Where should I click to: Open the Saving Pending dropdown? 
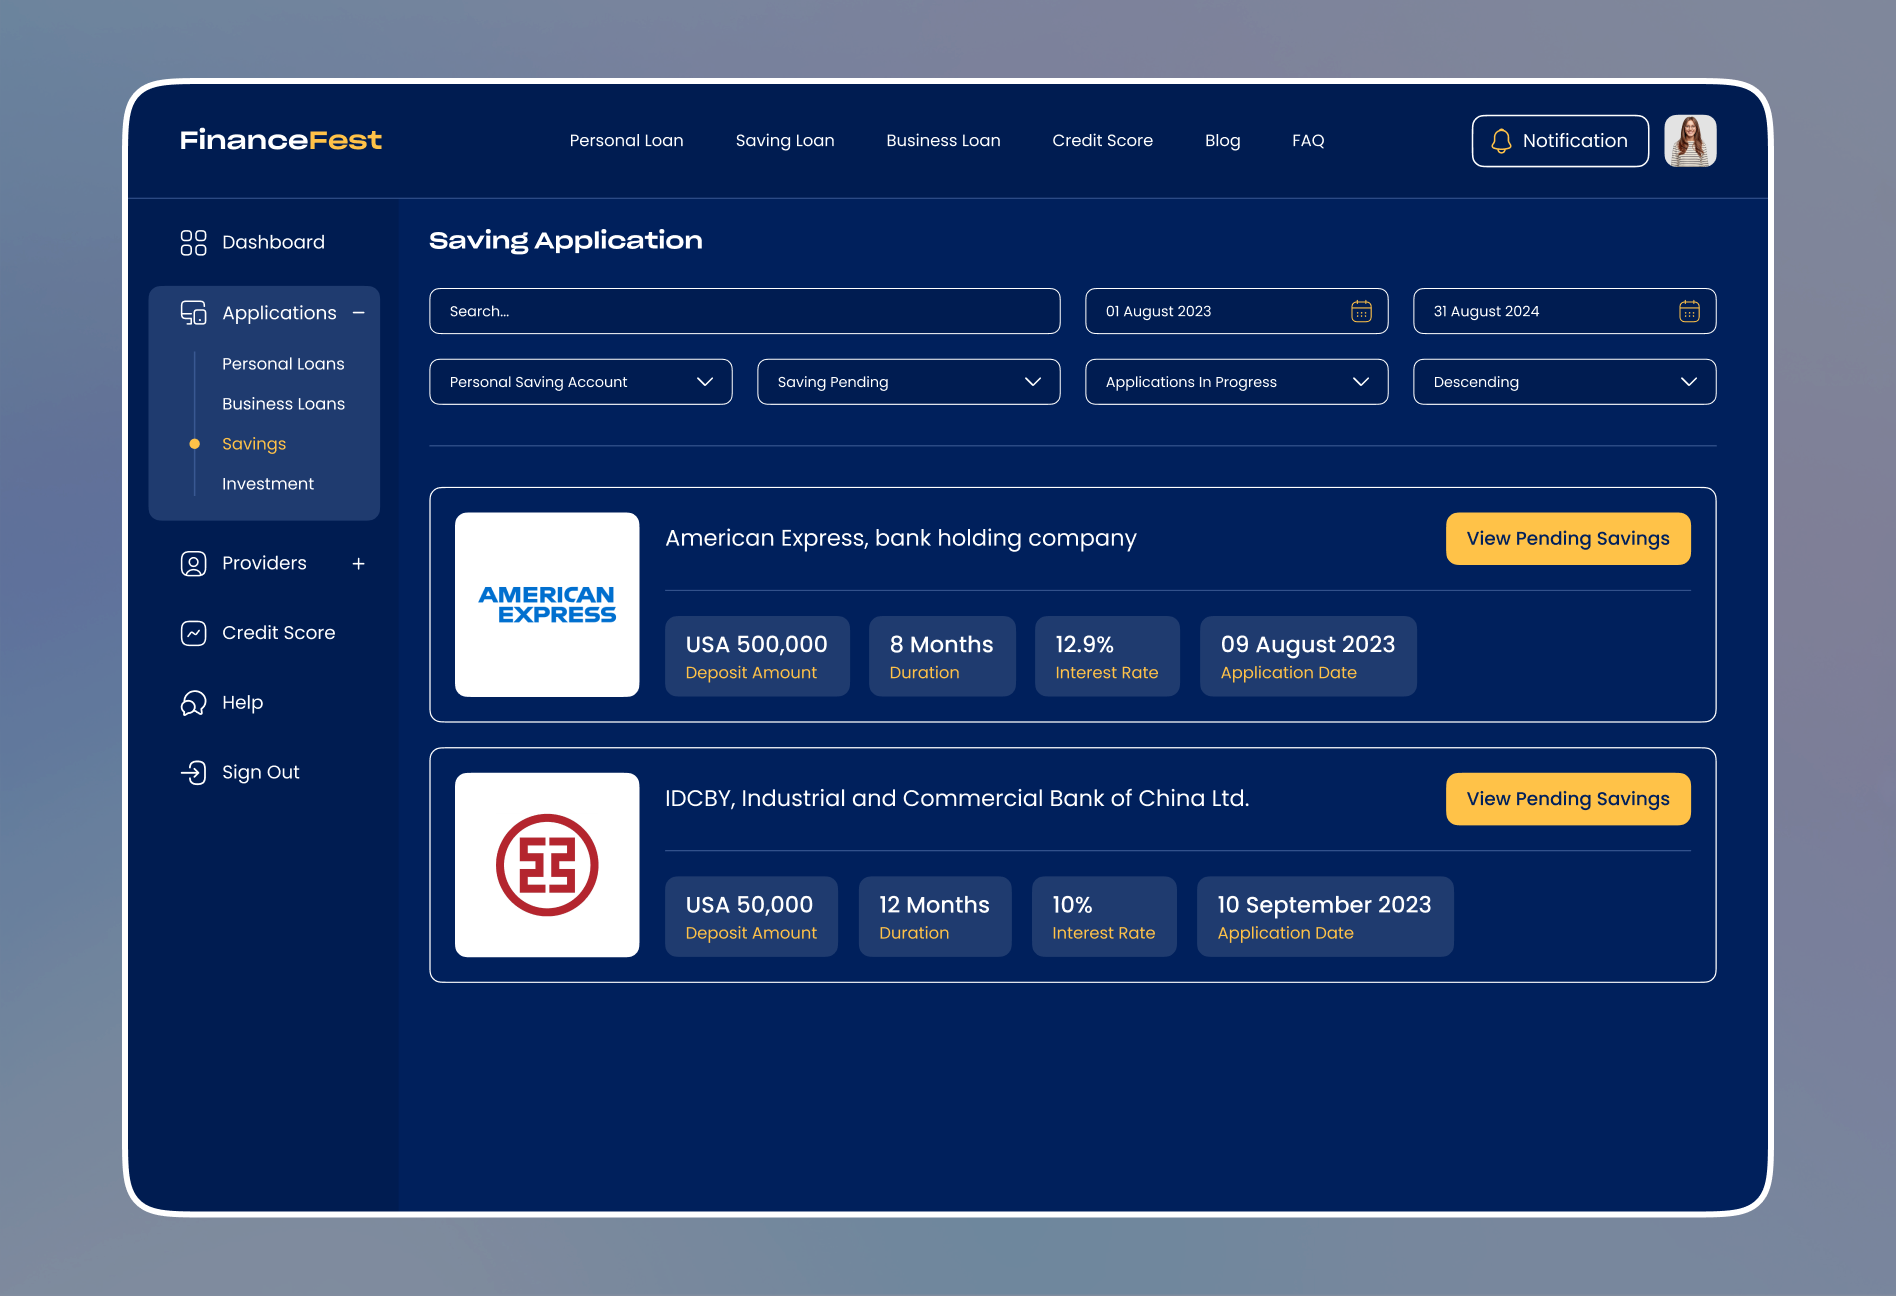tap(909, 382)
